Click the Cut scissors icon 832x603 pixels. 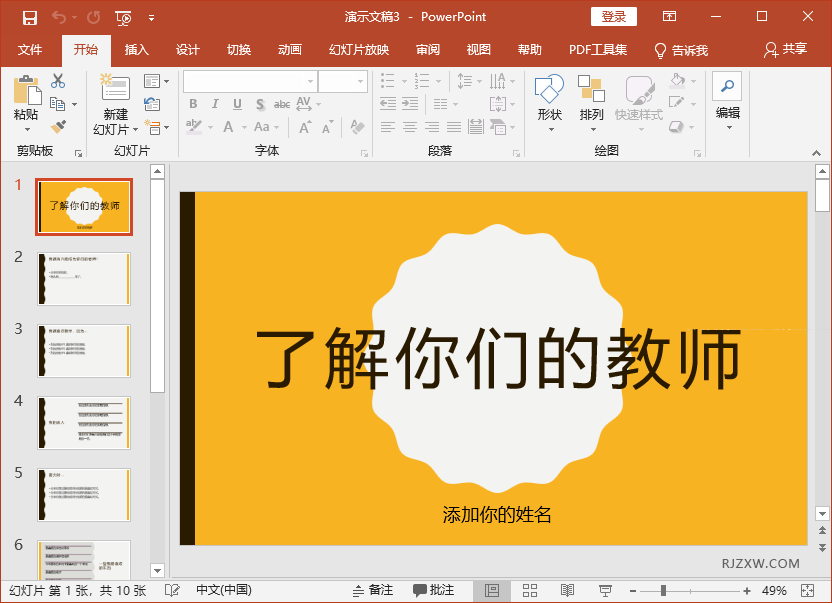pos(58,81)
